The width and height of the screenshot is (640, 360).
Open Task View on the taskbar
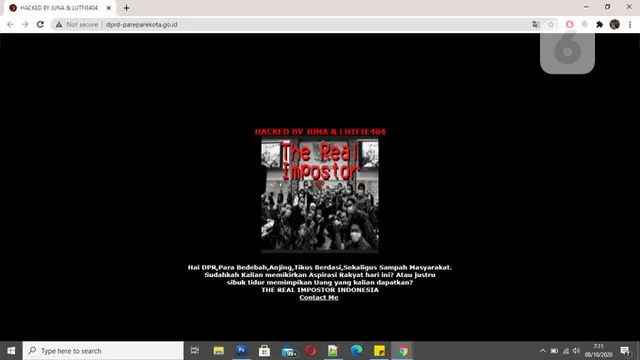(x=195, y=351)
